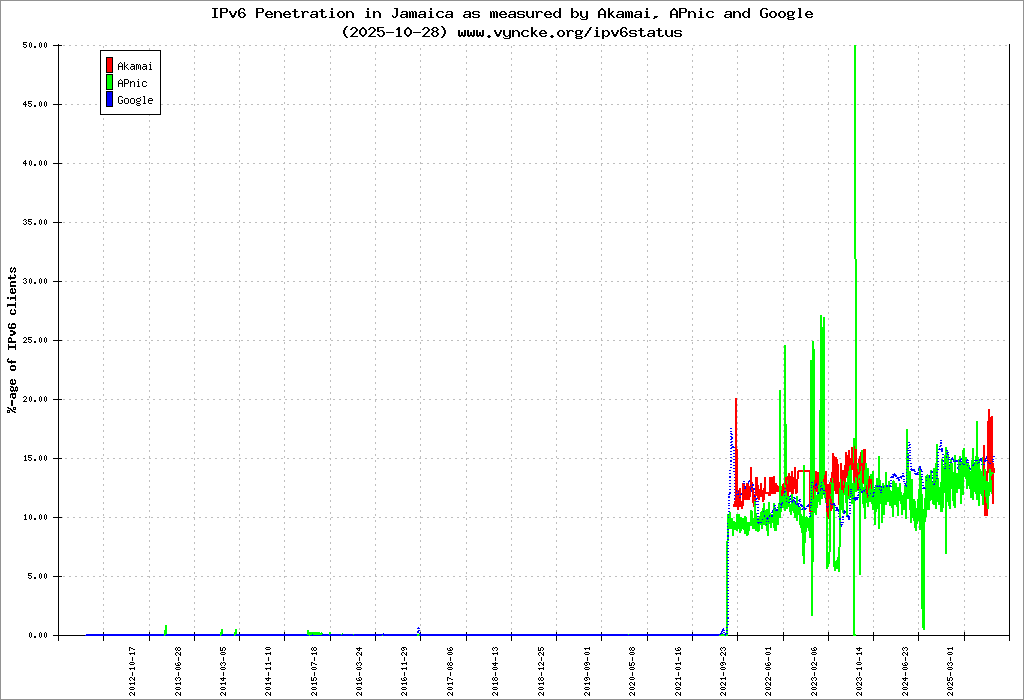Click the chart title about IPv6 Penetration in Jamaica
The width and height of the screenshot is (1024, 700).
point(512,14)
